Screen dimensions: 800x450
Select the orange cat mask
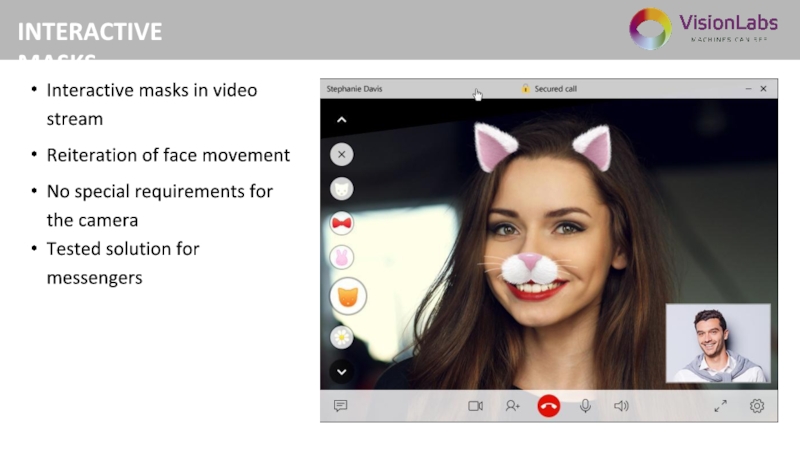coord(348,296)
